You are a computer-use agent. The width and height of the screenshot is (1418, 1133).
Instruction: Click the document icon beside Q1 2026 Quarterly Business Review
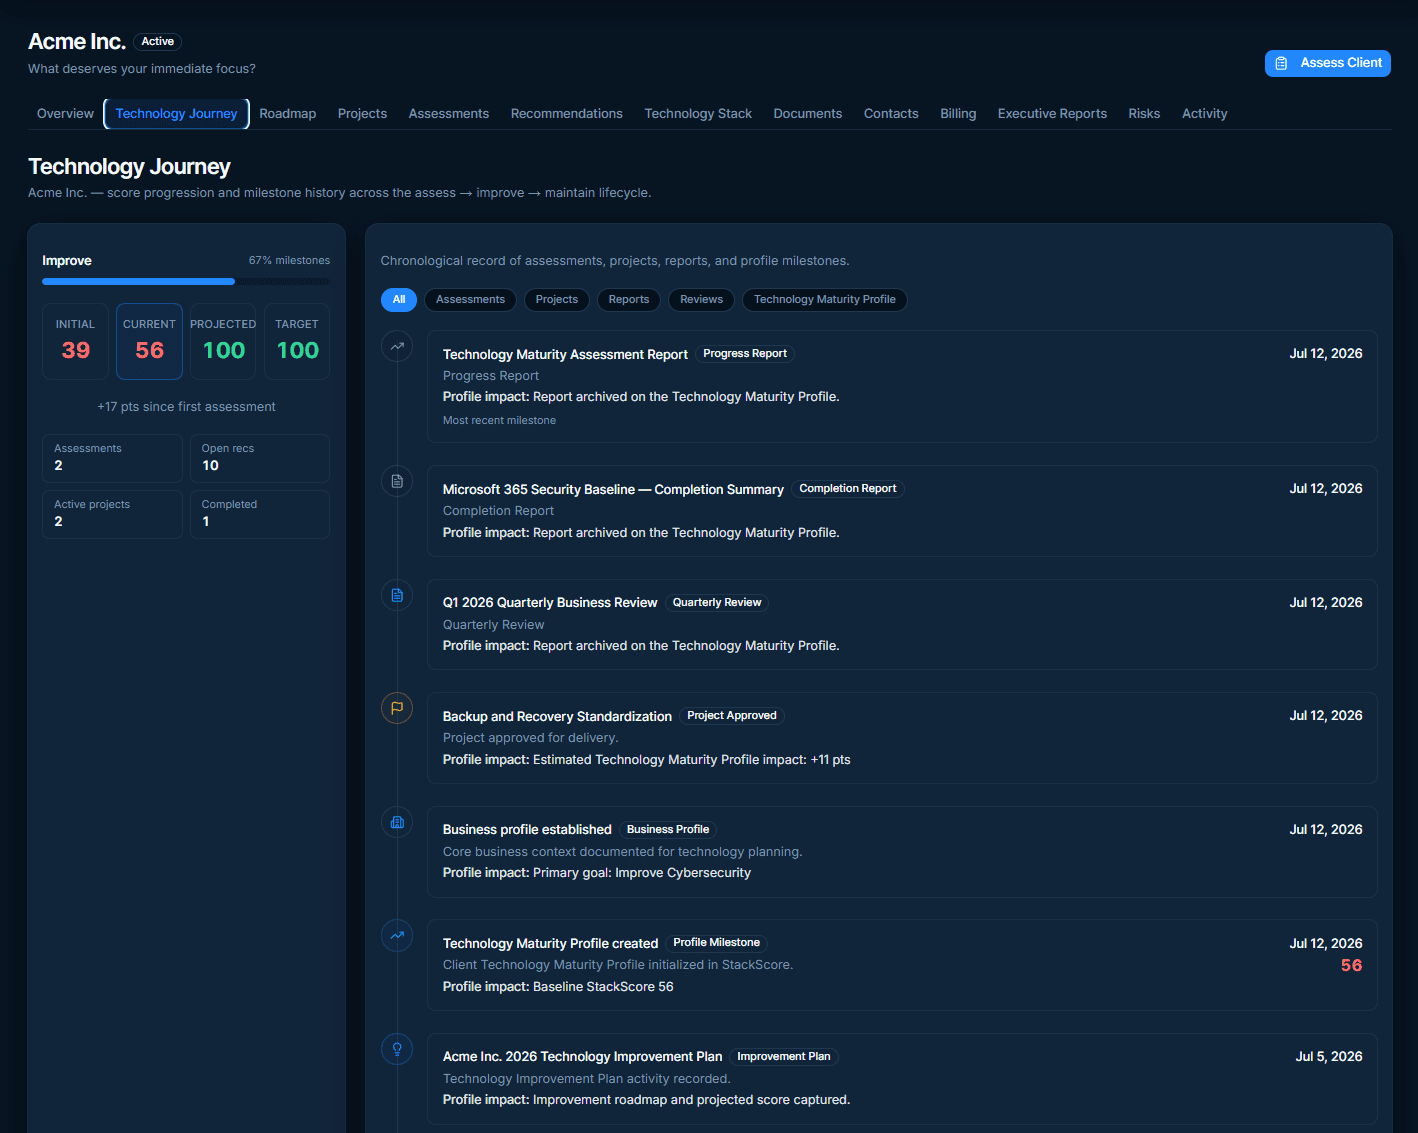click(397, 595)
